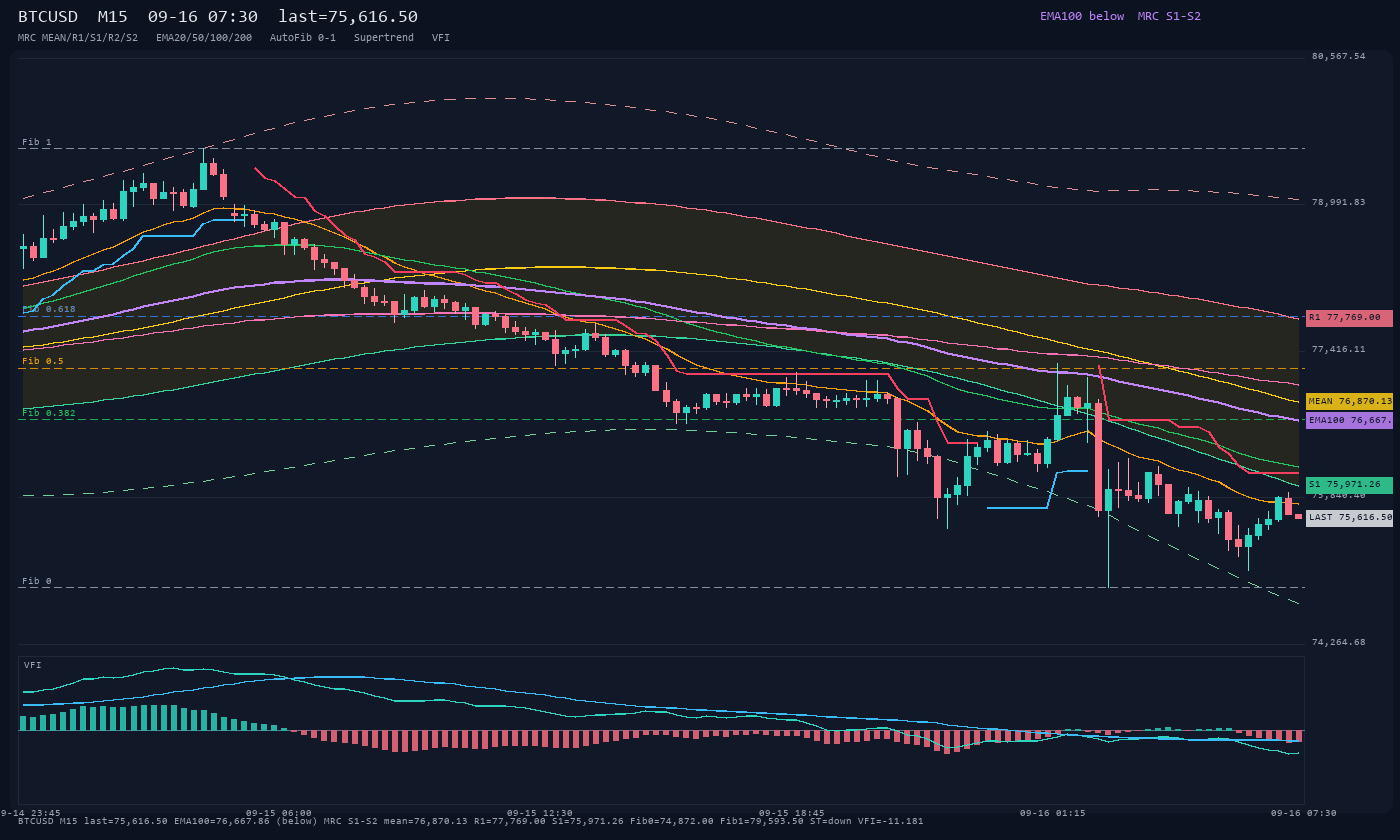Screen dimensions: 1400x840
Task: Click the VFI legend entry in header
Action: [x=441, y=38]
